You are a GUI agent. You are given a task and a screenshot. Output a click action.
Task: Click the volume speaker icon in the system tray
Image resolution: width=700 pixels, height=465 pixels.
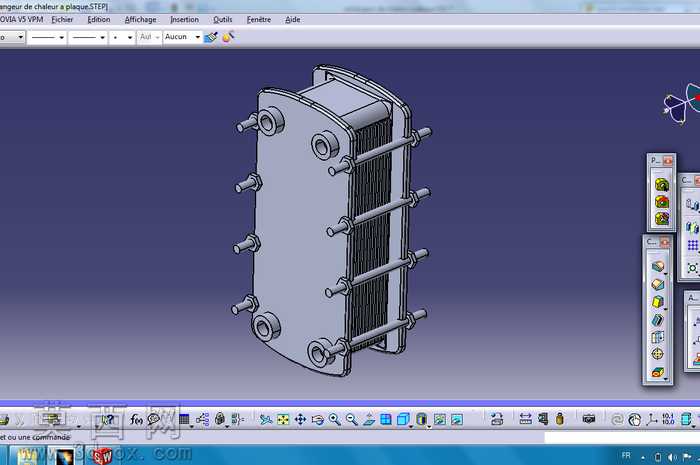(672, 457)
